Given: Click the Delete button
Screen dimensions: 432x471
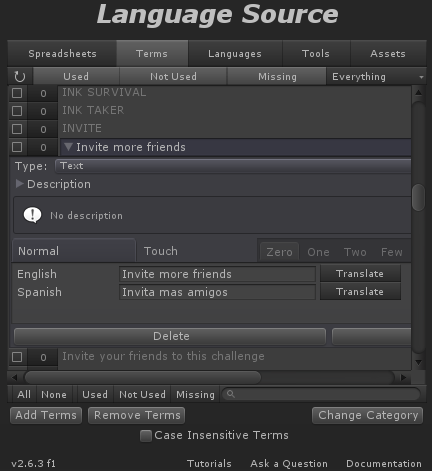Looking at the screenshot, I should 170,336.
